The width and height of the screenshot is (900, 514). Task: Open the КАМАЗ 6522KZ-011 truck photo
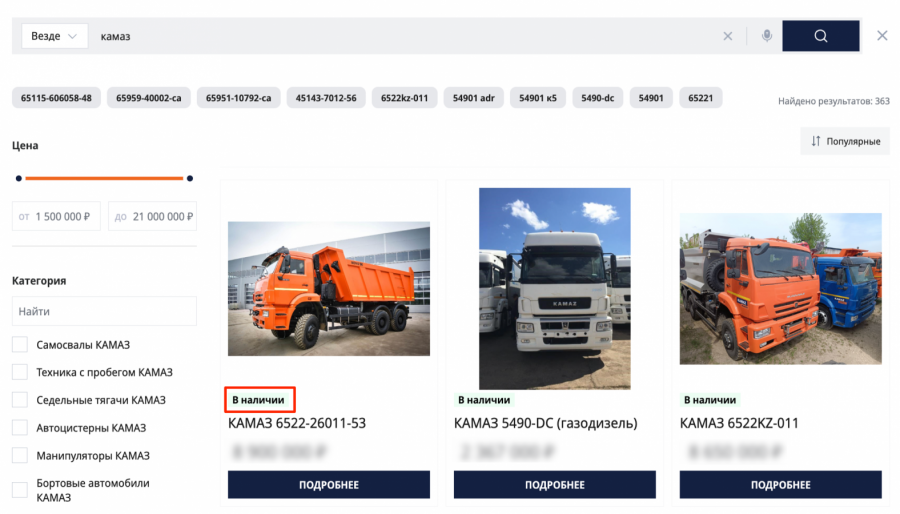tap(781, 289)
